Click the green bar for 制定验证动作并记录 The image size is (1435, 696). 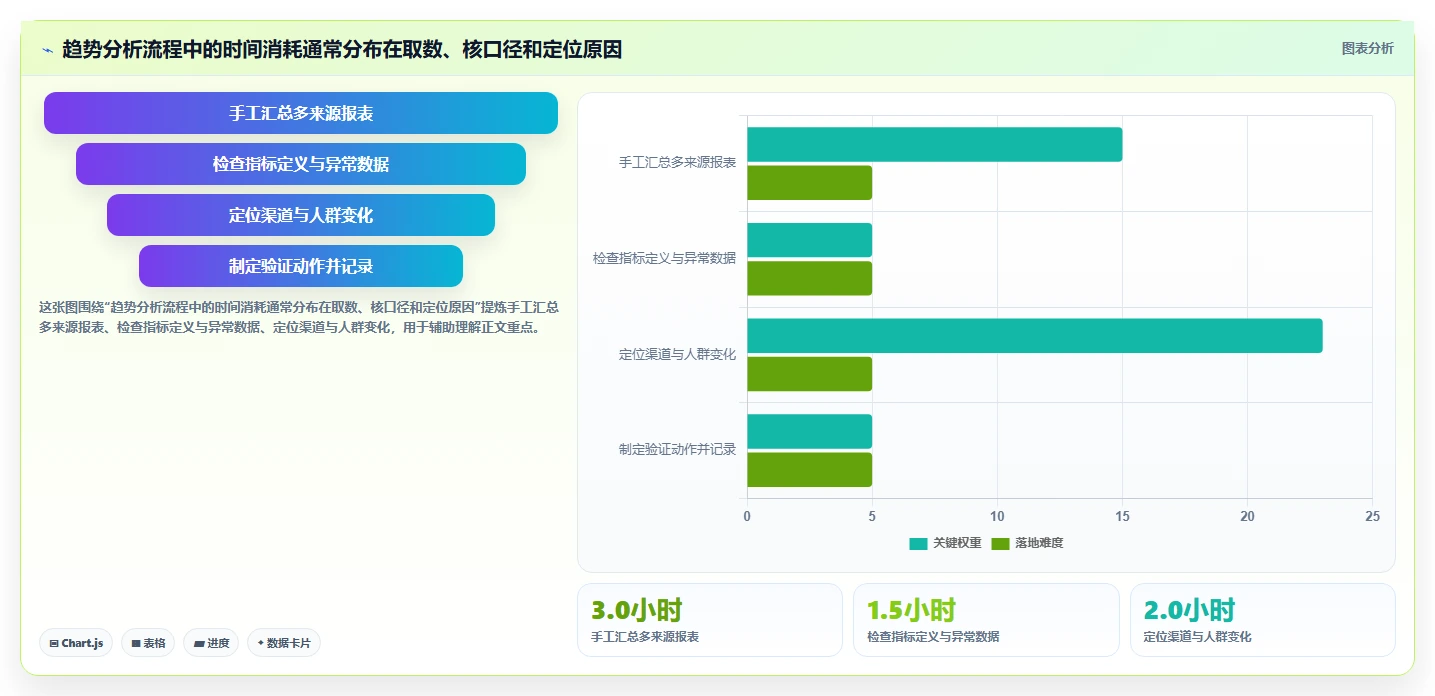pyautogui.click(x=809, y=470)
